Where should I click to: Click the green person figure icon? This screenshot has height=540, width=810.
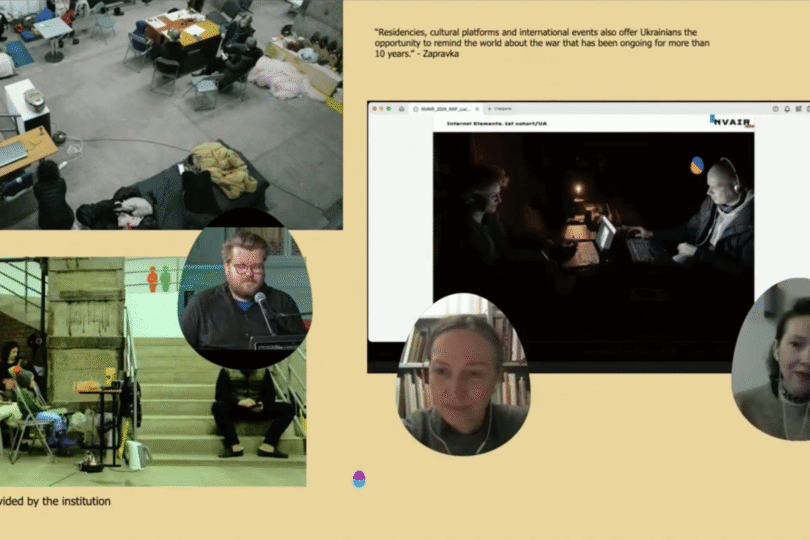166,279
